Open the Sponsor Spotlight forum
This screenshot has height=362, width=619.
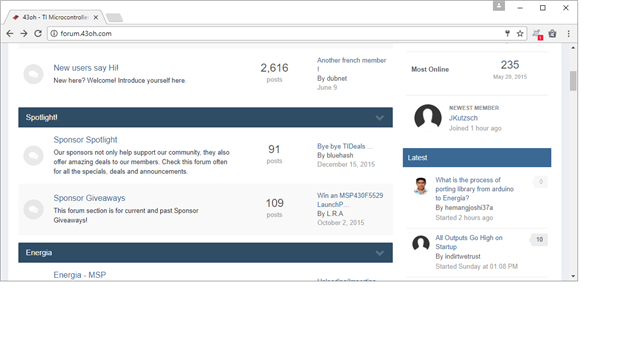click(85, 140)
